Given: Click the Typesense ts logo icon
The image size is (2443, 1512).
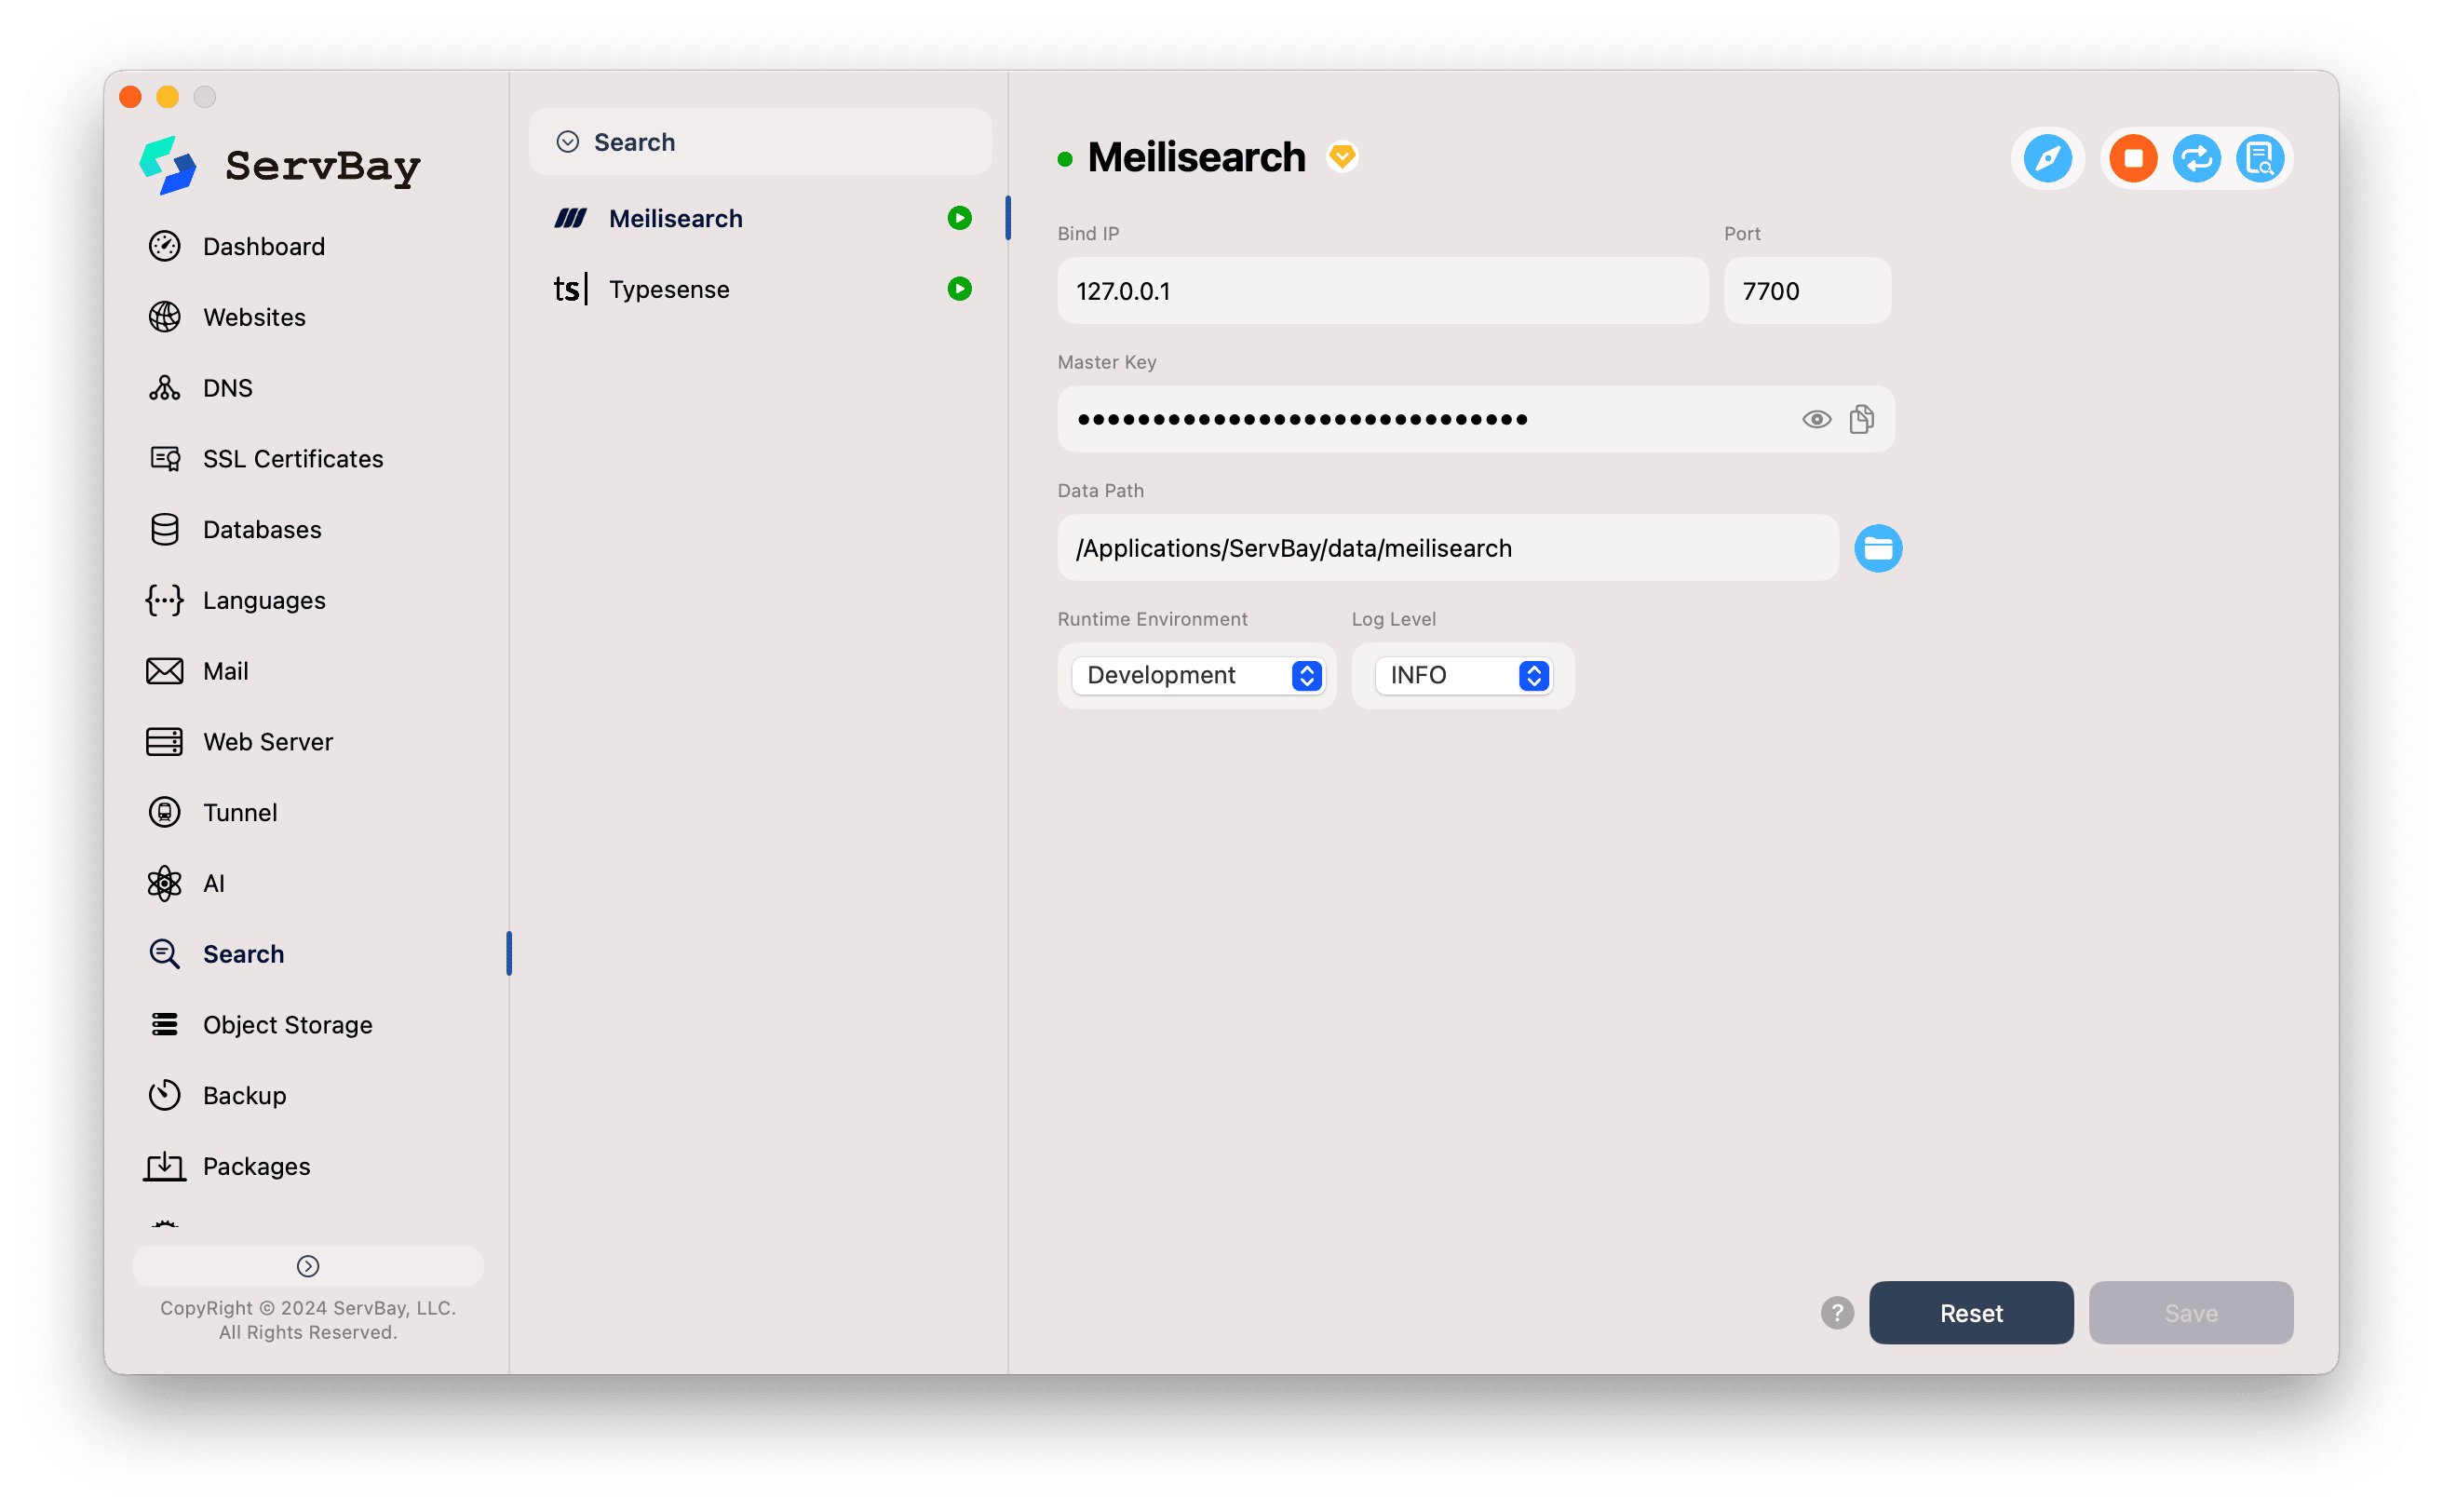Looking at the screenshot, I should pyautogui.click(x=571, y=289).
